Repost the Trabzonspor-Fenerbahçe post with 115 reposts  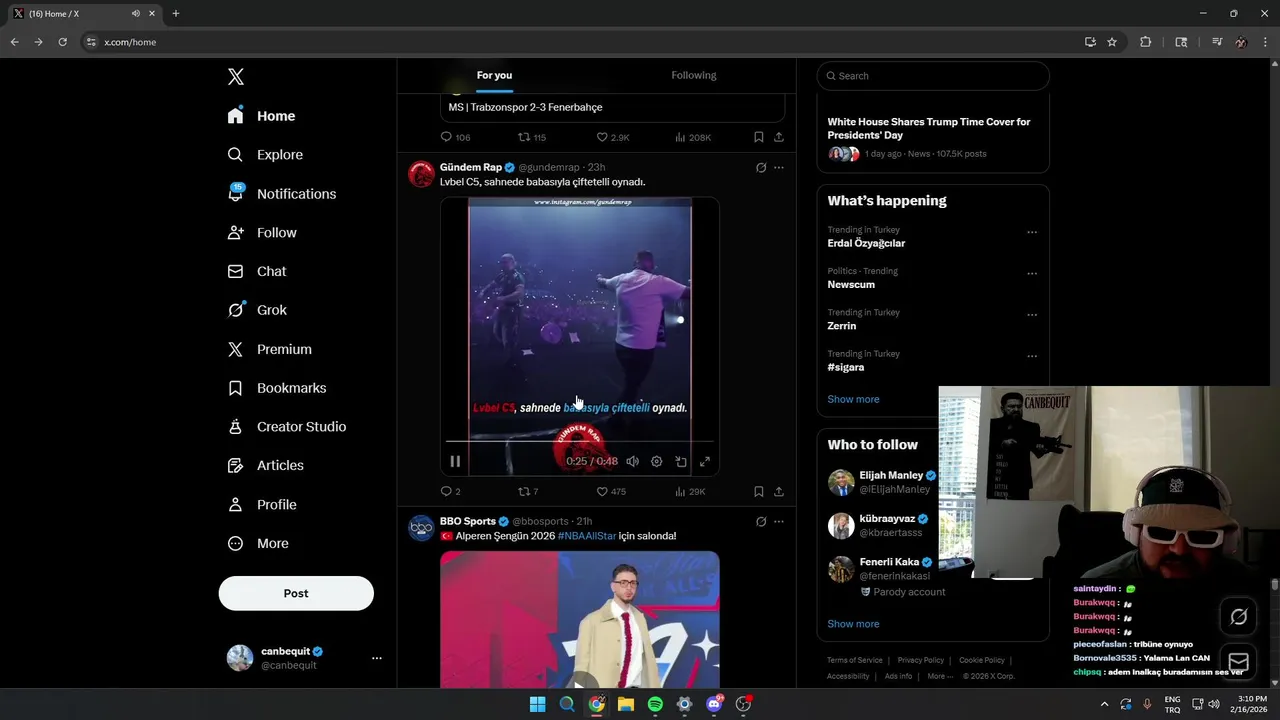[x=531, y=137]
